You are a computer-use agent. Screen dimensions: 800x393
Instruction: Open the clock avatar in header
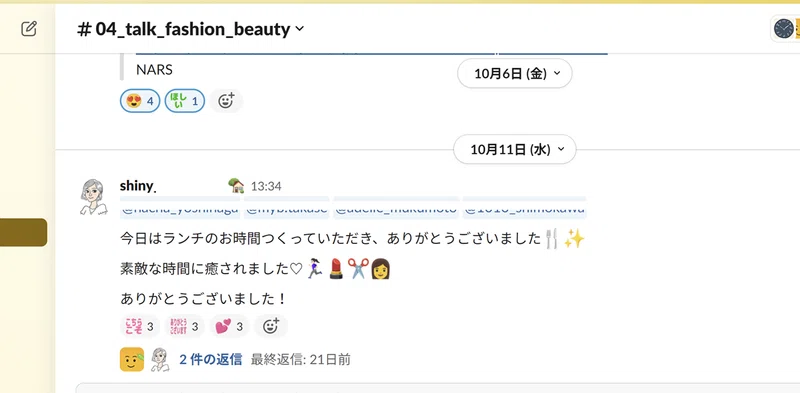784,29
